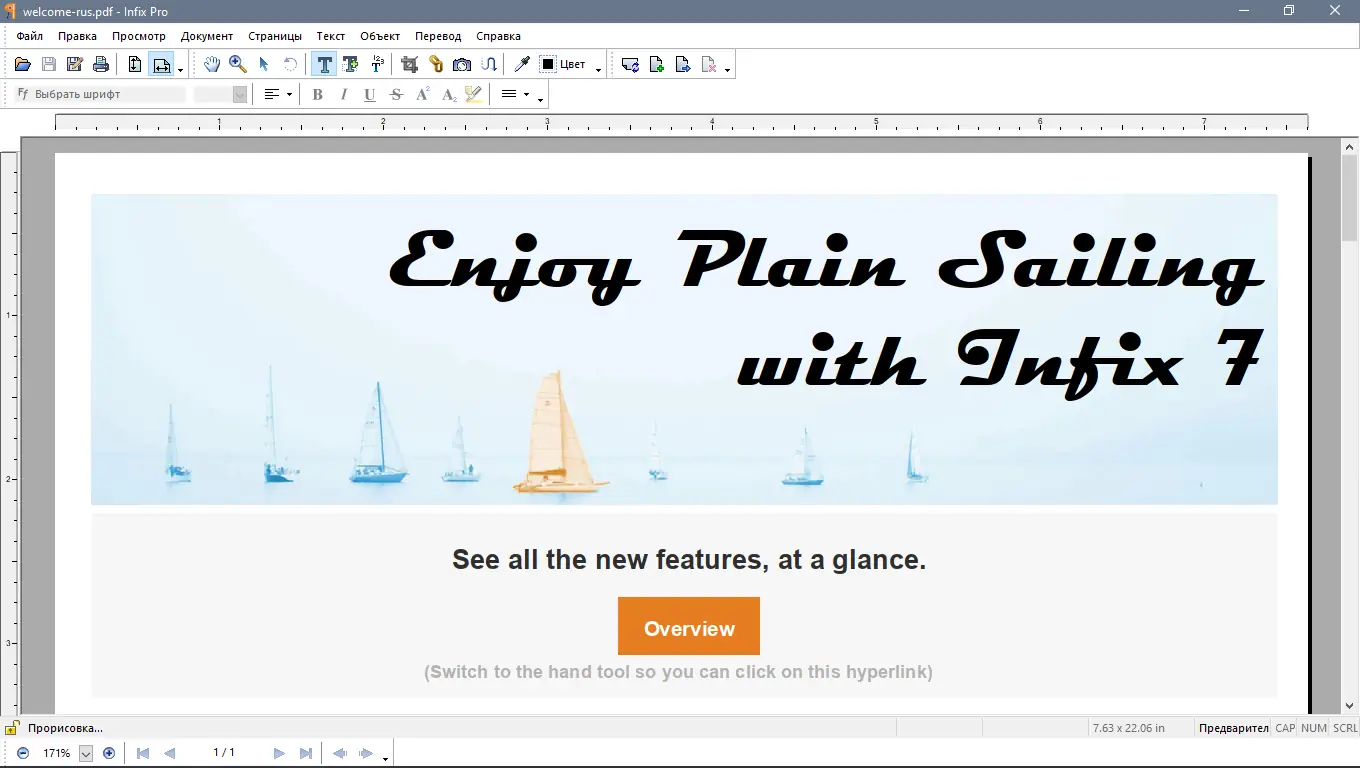Print the document using the printer icon
1360x768 pixels.
click(x=100, y=64)
